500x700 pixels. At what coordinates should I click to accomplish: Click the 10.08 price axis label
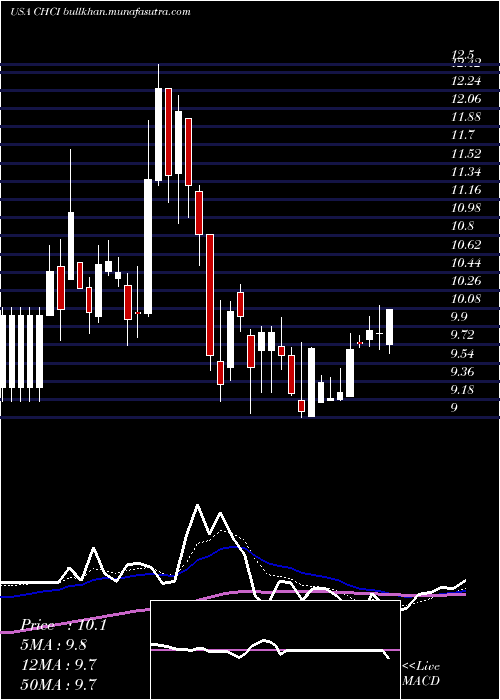point(467,299)
